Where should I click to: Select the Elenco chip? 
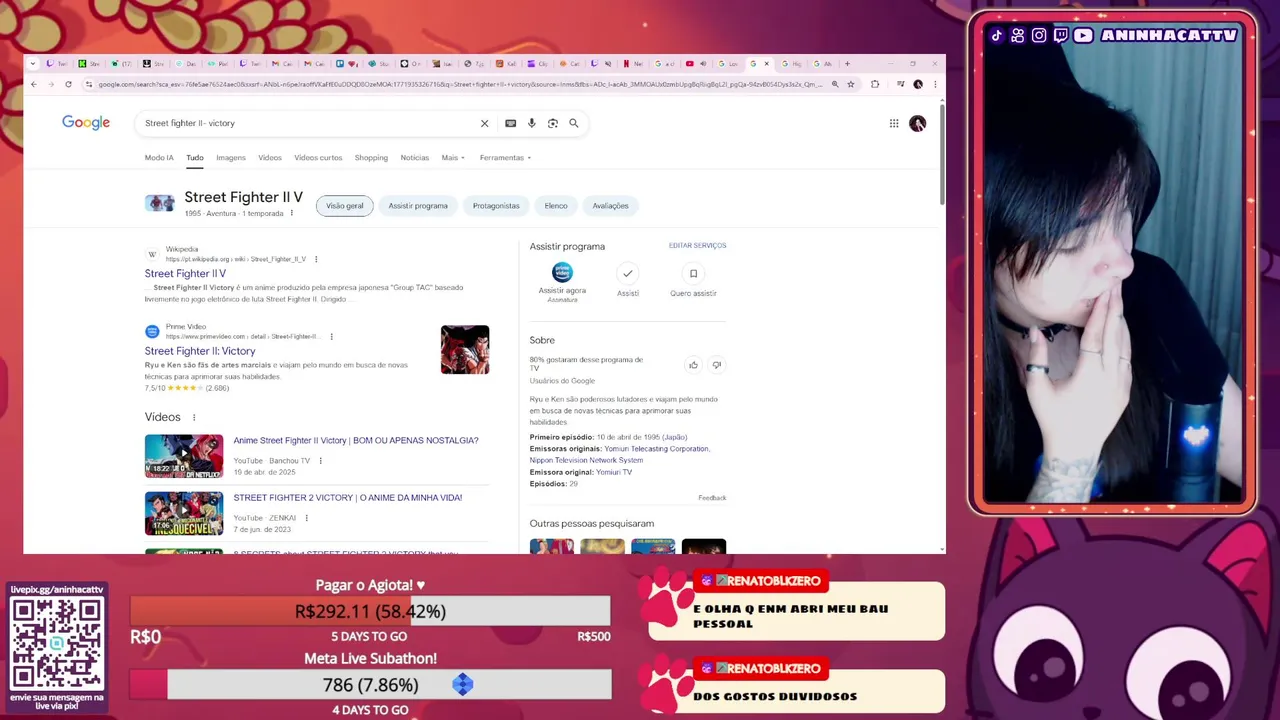556,205
